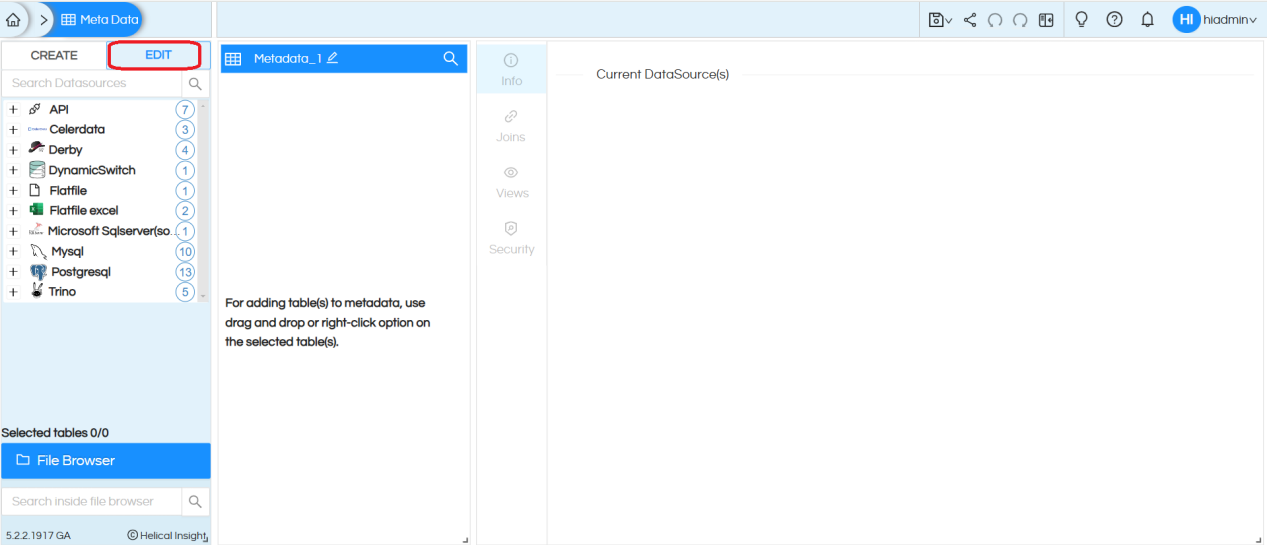Expand the Postgresql datasource node
The image size is (1267, 545).
(x=13, y=271)
